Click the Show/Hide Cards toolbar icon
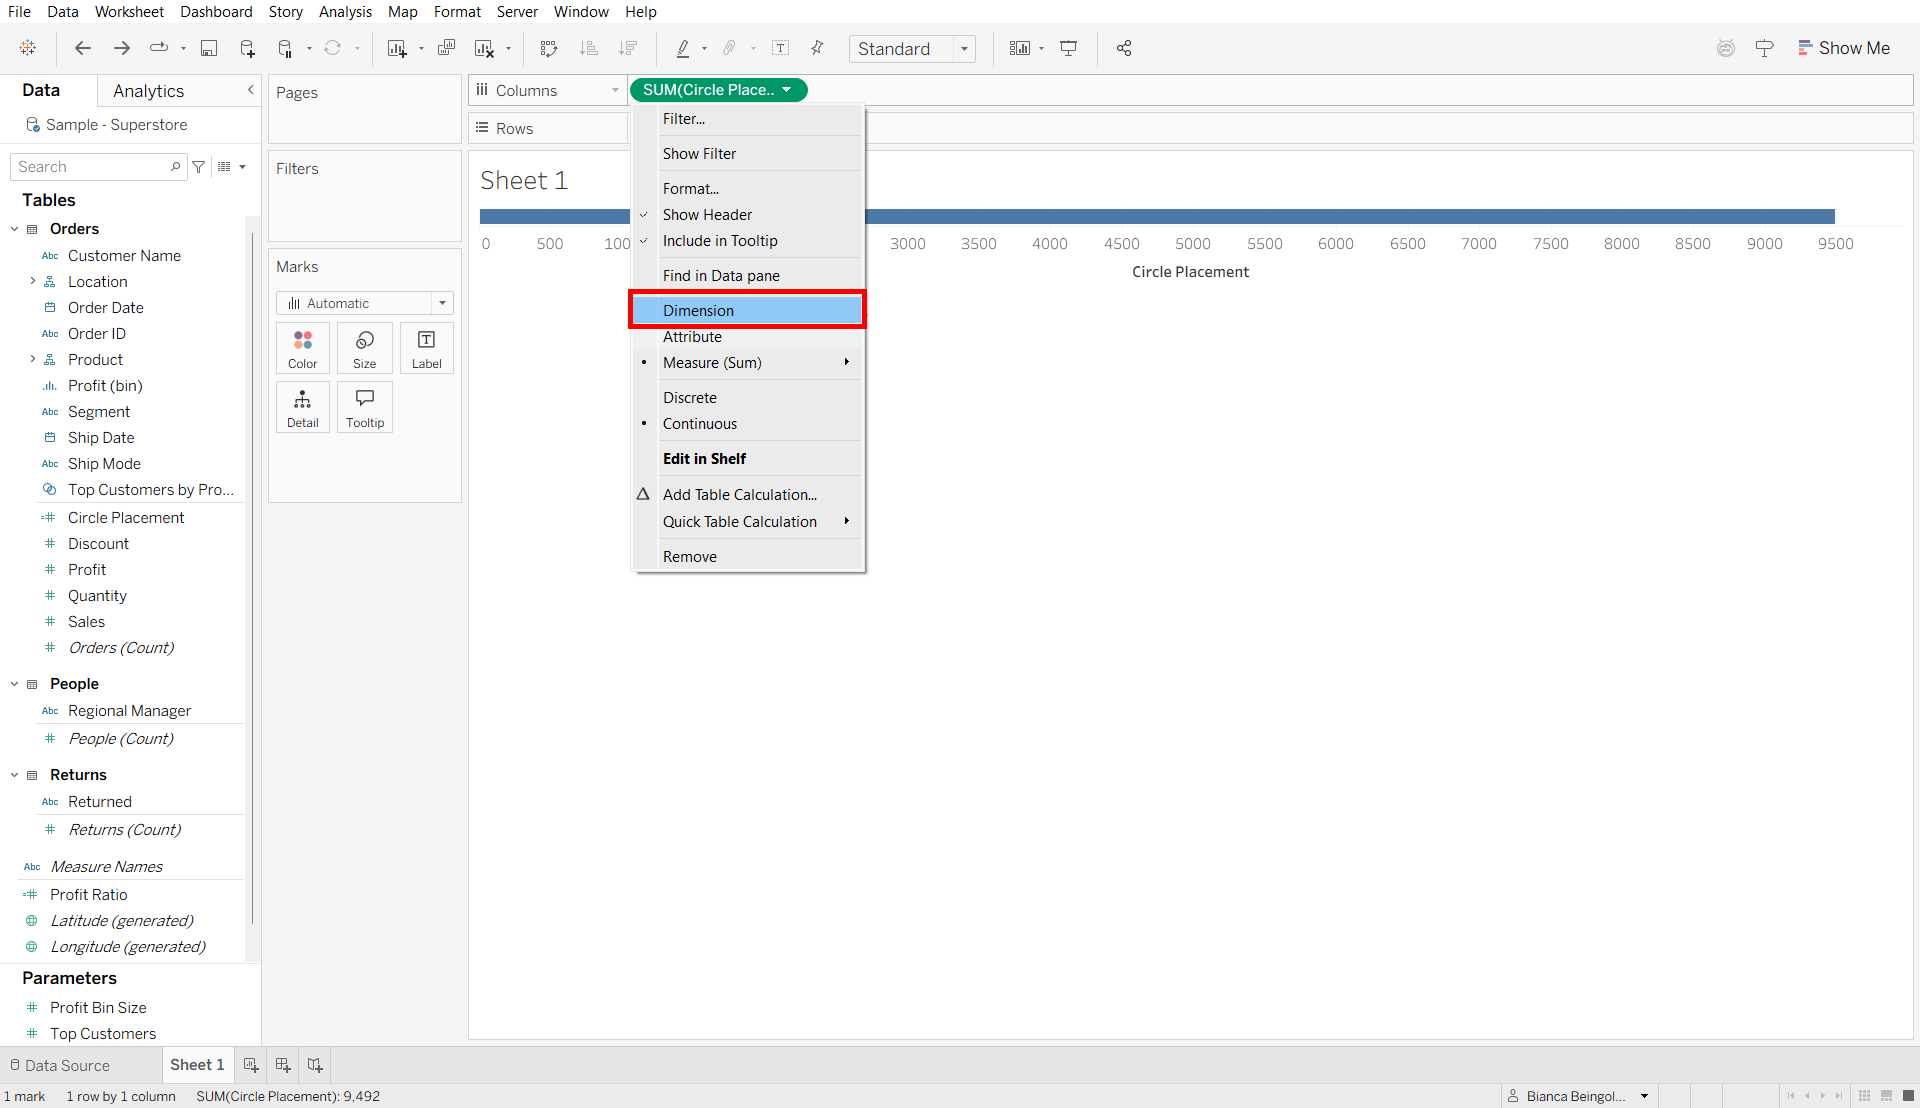This screenshot has width=1920, height=1108. pos(1019,48)
